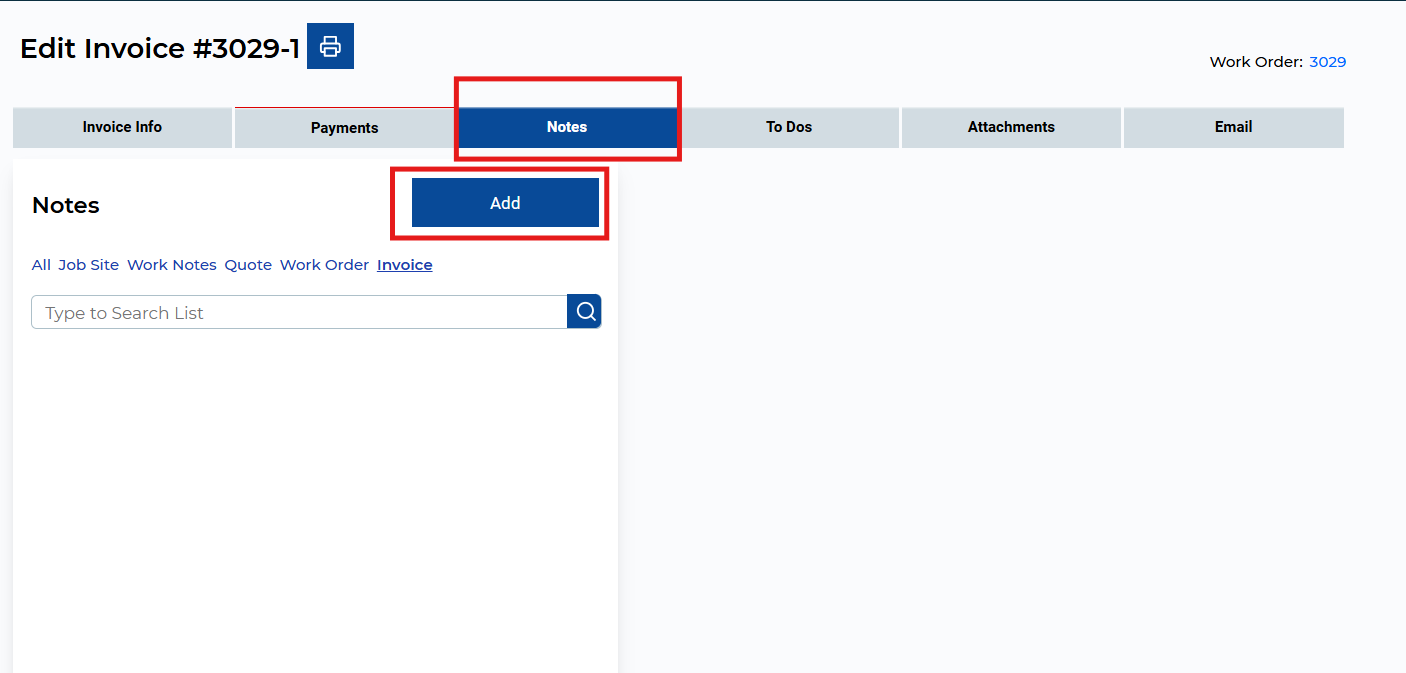Click the Edit Invoice #3029-1 heading

pos(160,48)
